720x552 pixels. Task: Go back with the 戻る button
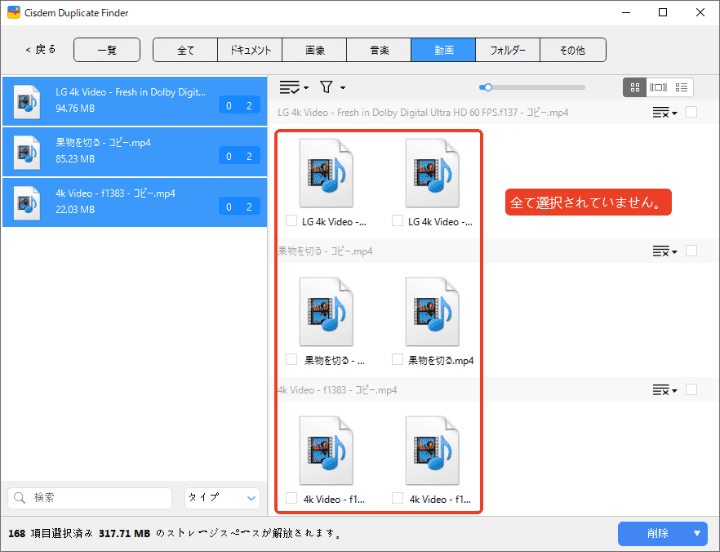(41, 50)
